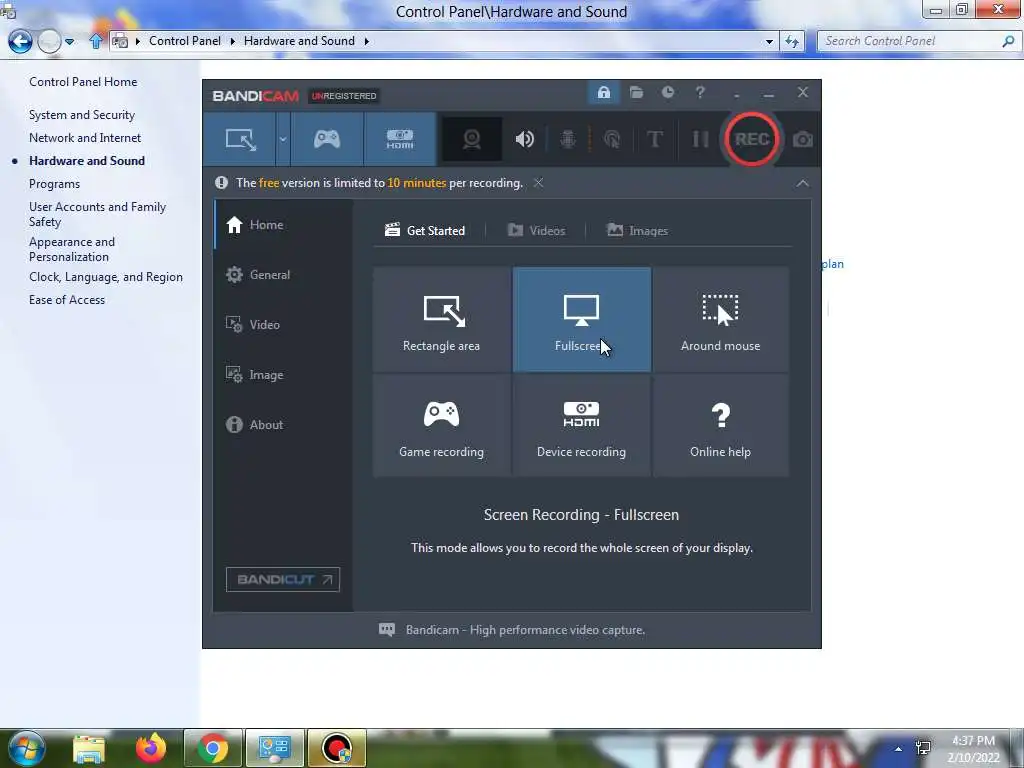Click the Search Control Panel field
Image resolution: width=1024 pixels, height=768 pixels.
(x=911, y=41)
